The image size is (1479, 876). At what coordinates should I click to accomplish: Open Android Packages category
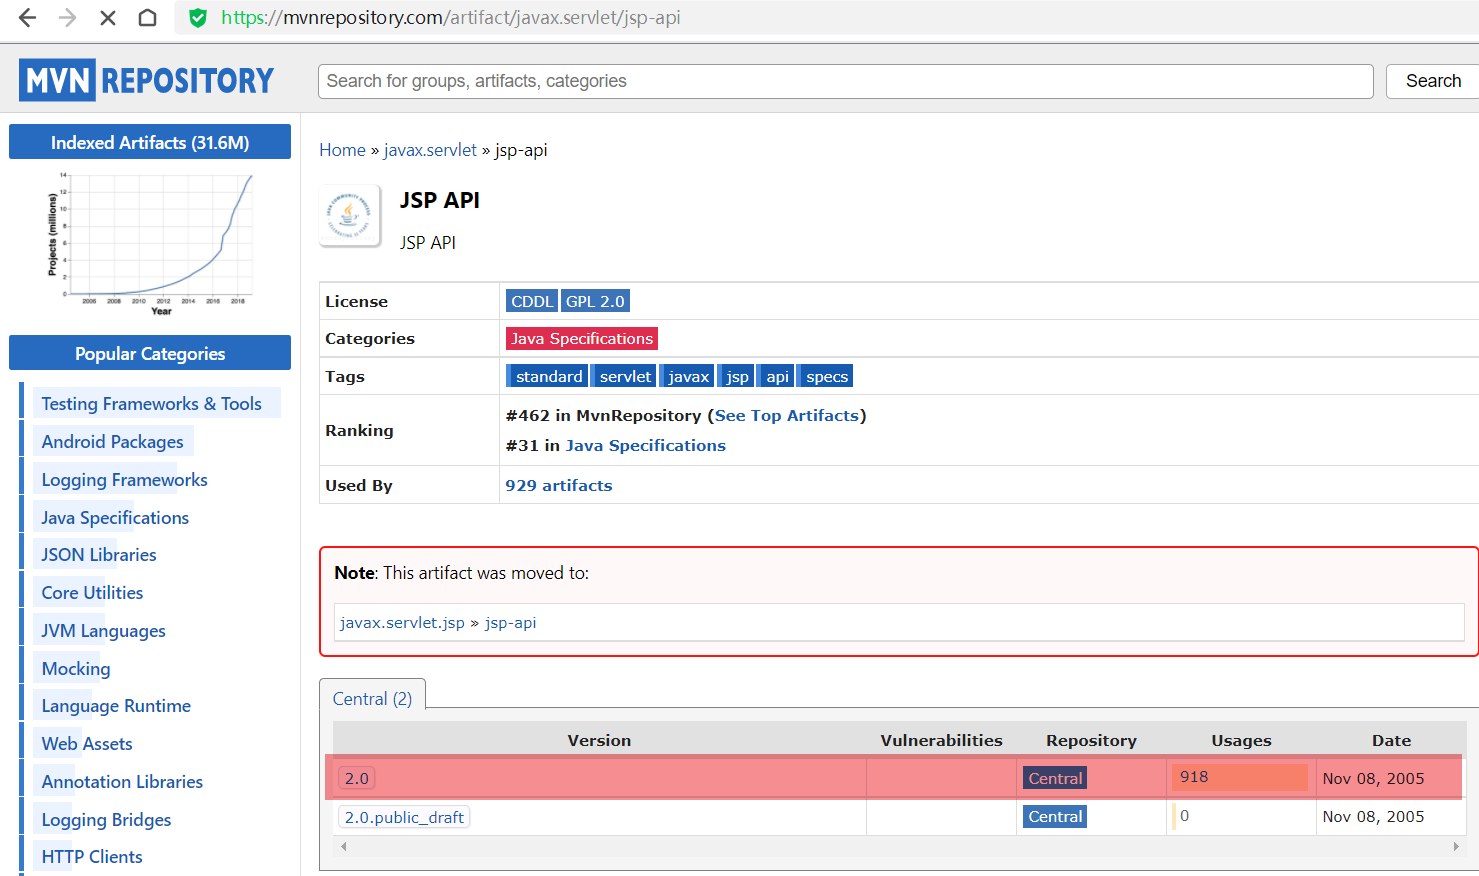[112, 441]
